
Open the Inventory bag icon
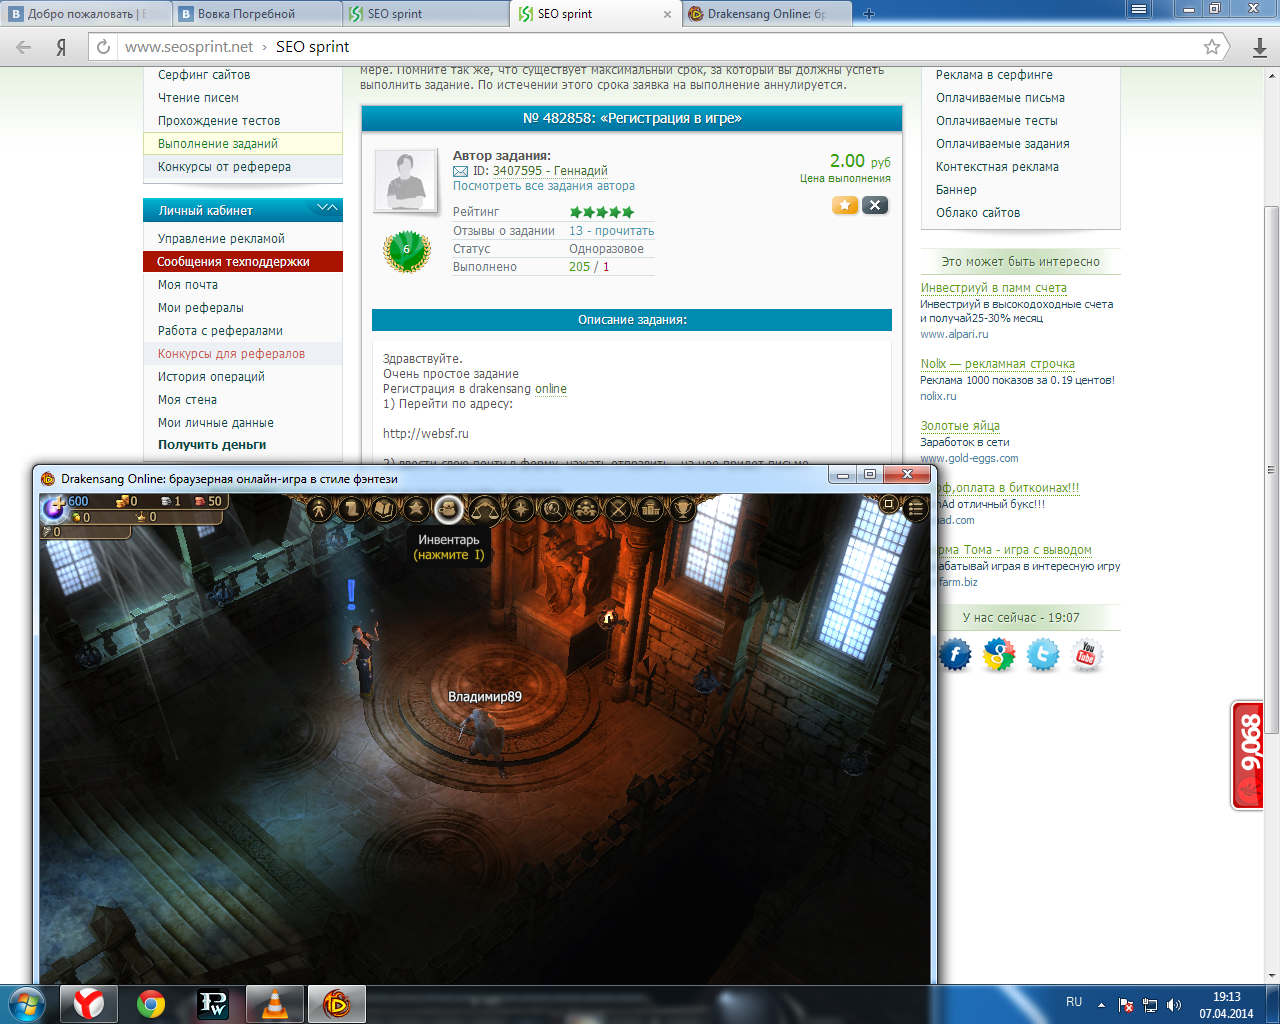click(x=449, y=509)
